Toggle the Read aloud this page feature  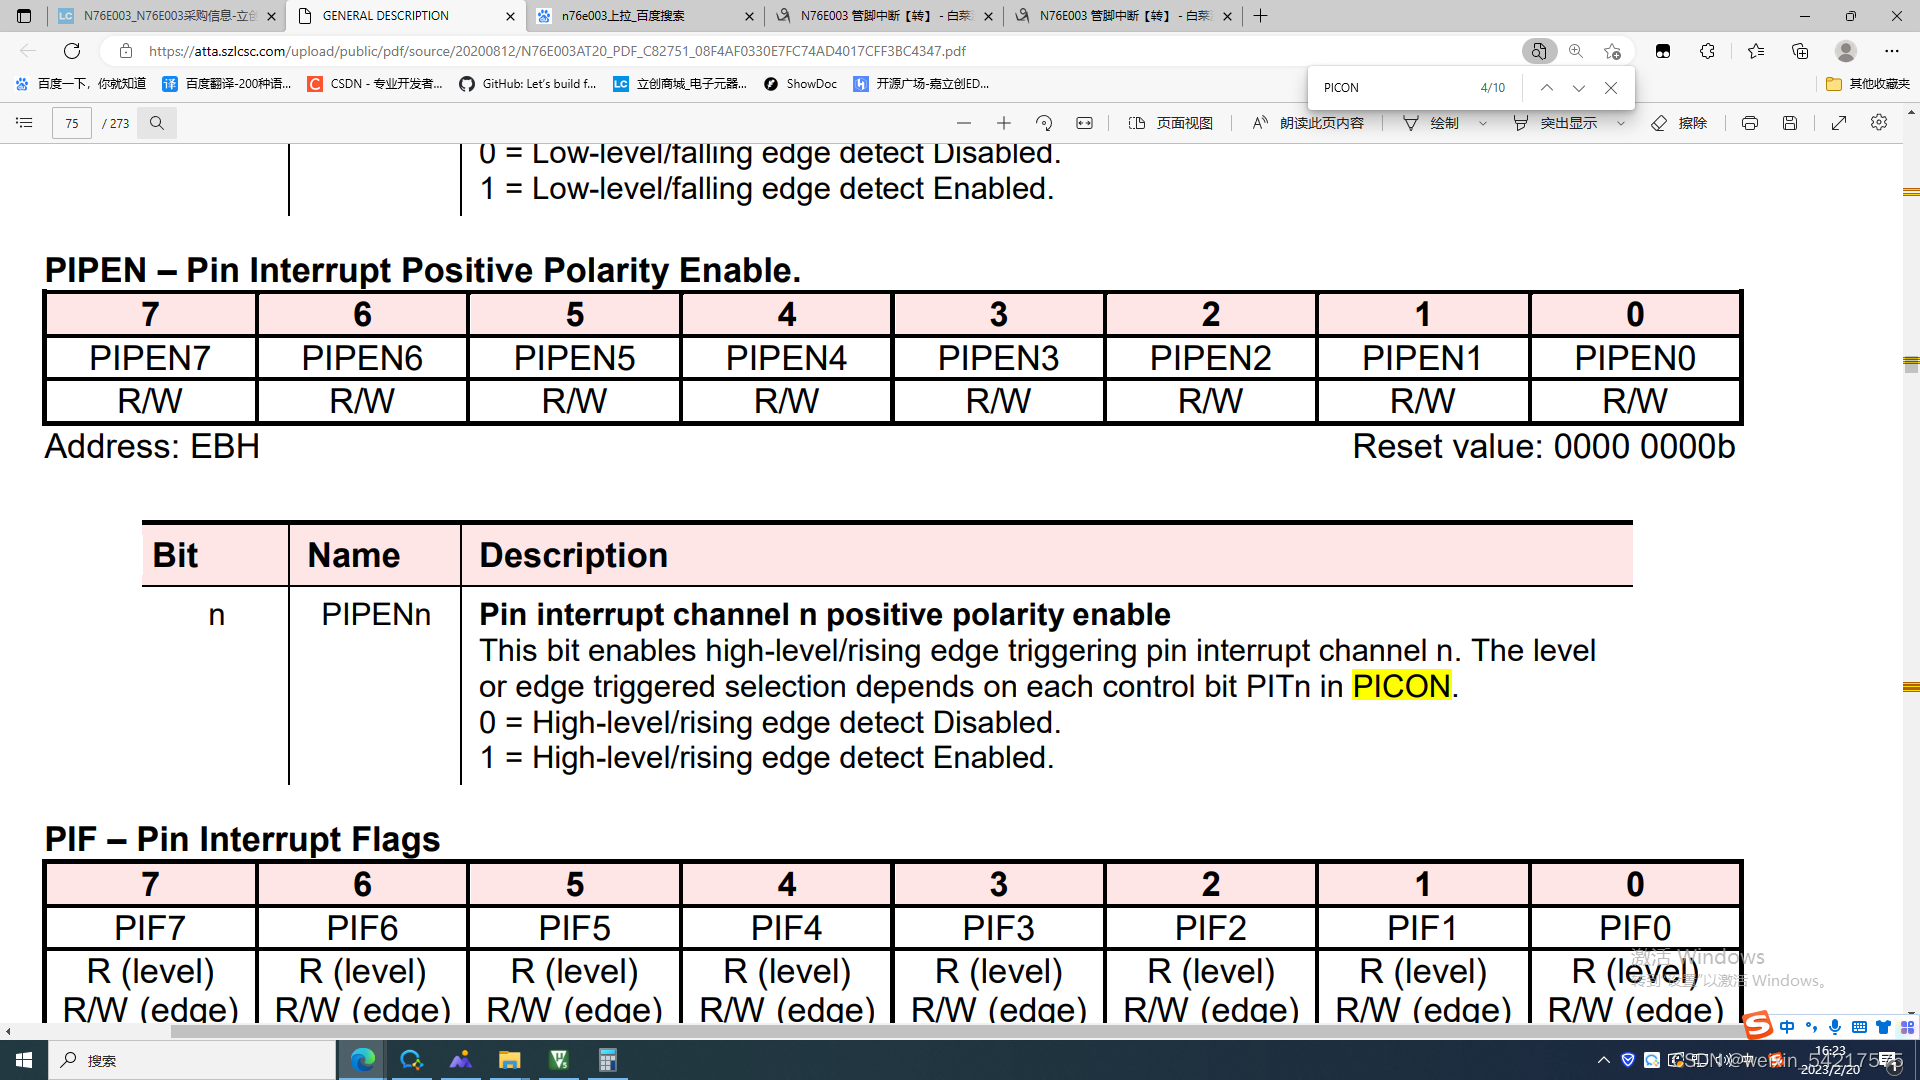click(x=1308, y=123)
